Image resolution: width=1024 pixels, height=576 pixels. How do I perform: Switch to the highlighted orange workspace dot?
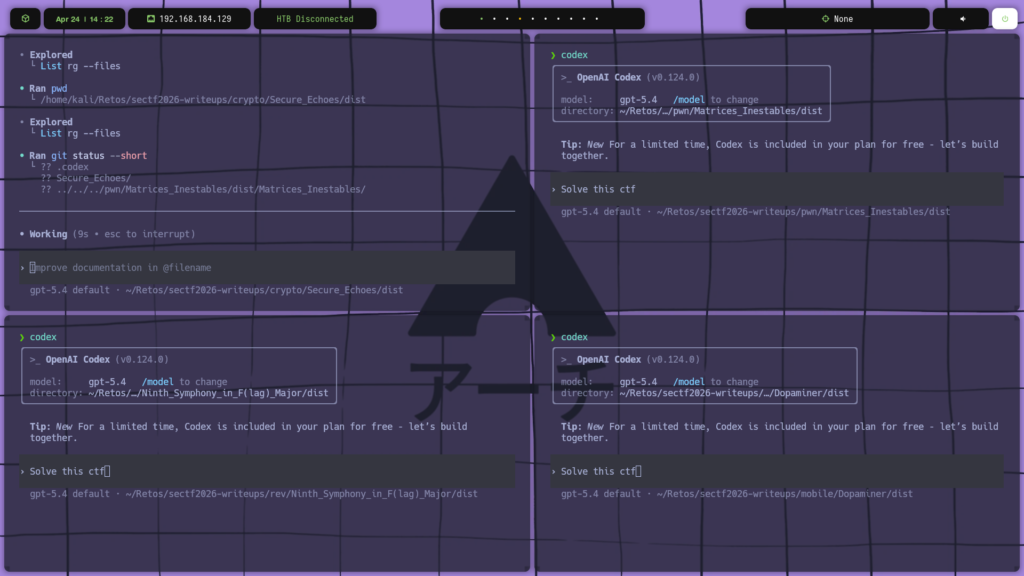tap(519, 19)
